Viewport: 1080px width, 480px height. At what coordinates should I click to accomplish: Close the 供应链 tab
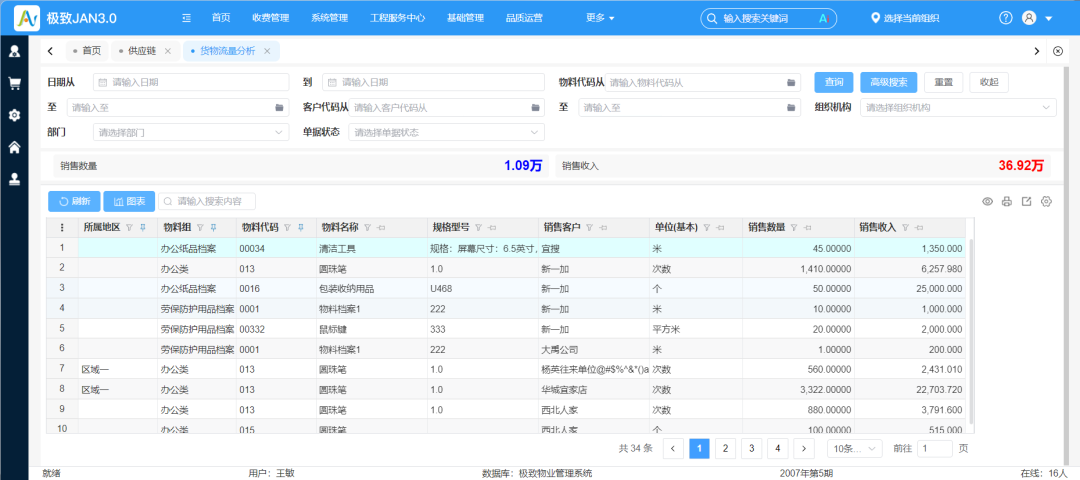pos(167,51)
